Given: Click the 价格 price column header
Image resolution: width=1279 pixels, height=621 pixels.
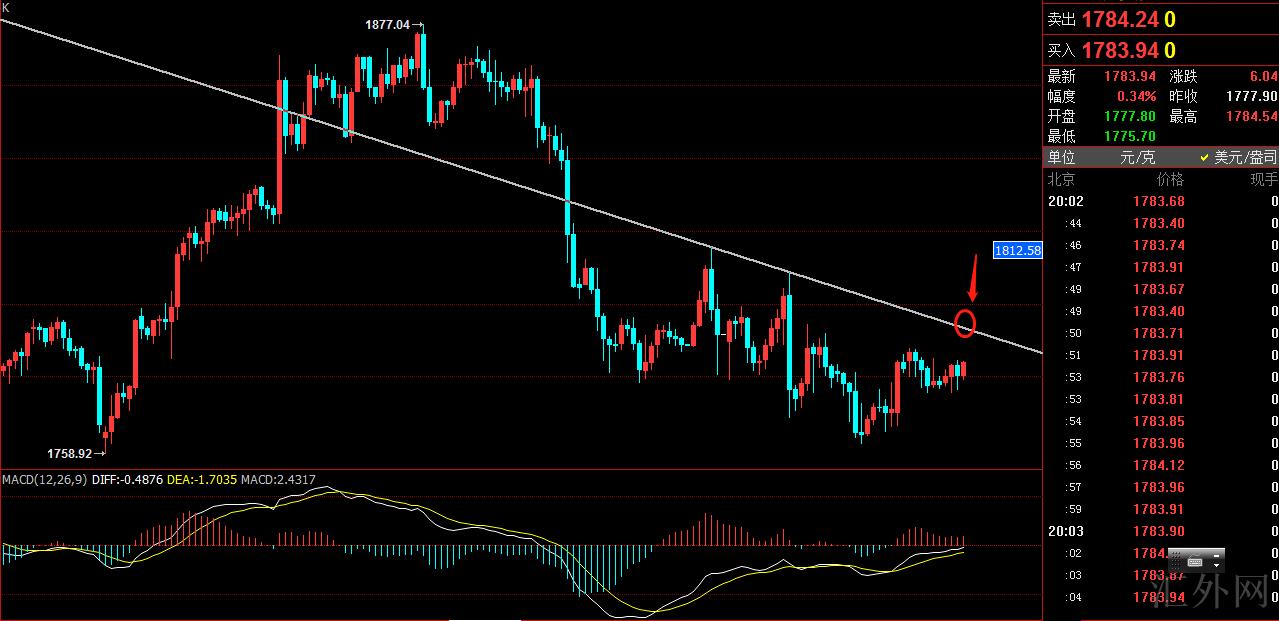Looking at the screenshot, I should click(x=1169, y=180).
